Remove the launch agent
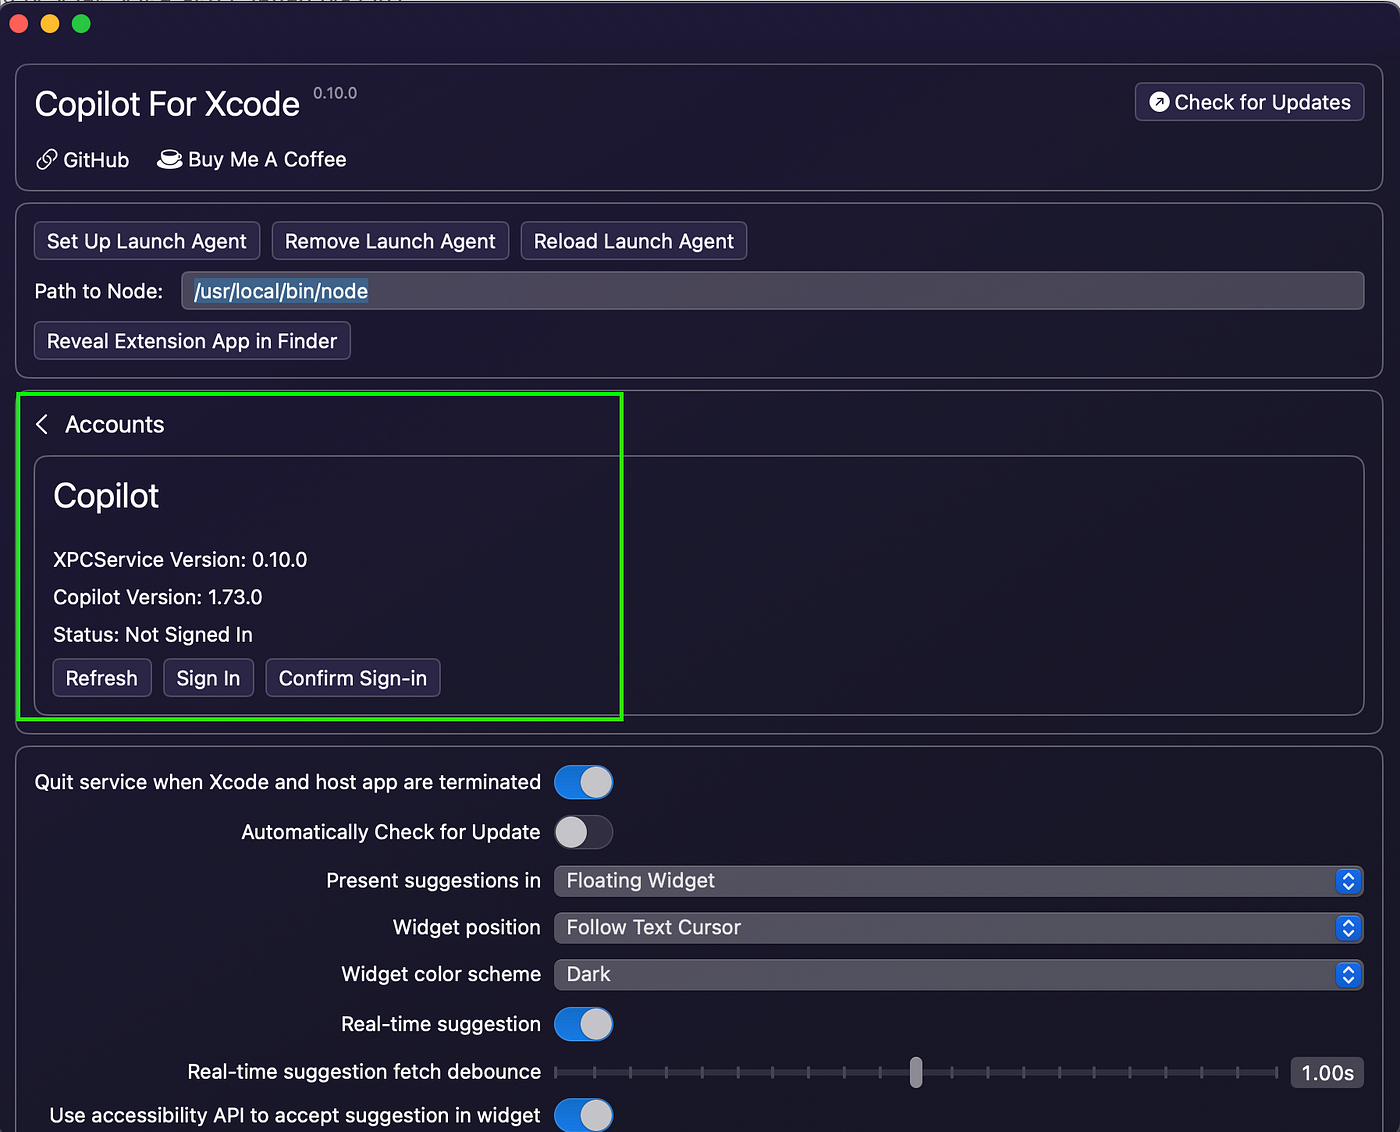This screenshot has height=1132, width=1400. 390,241
